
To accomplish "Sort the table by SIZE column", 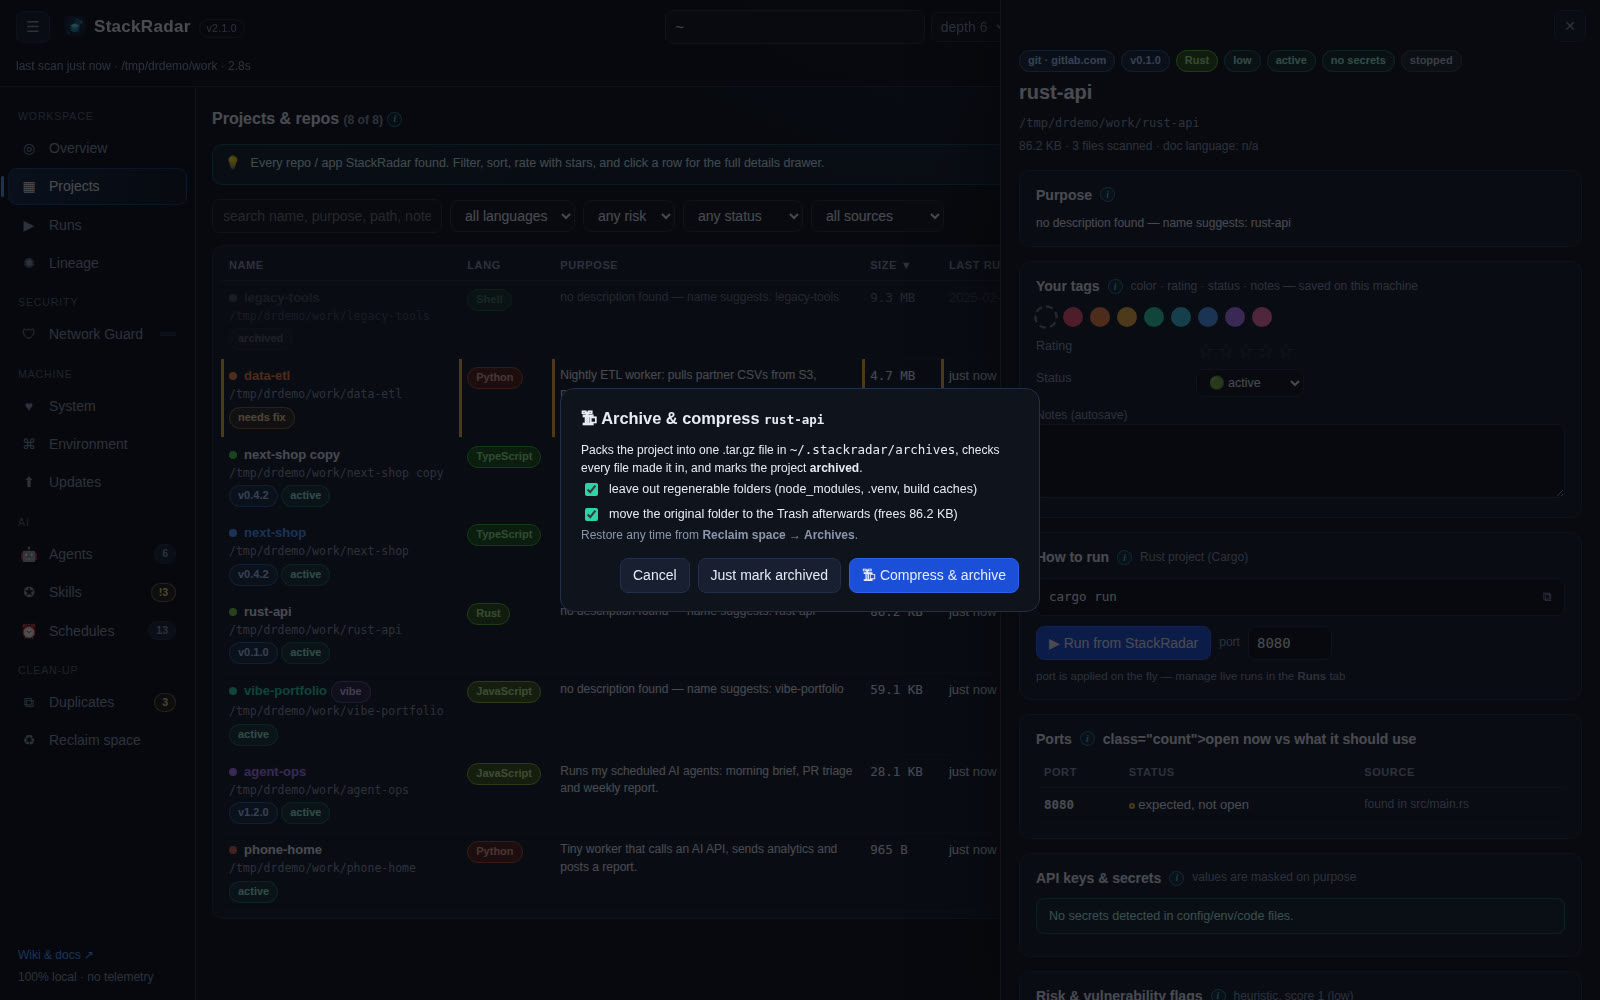I will click(x=890, y=266).
